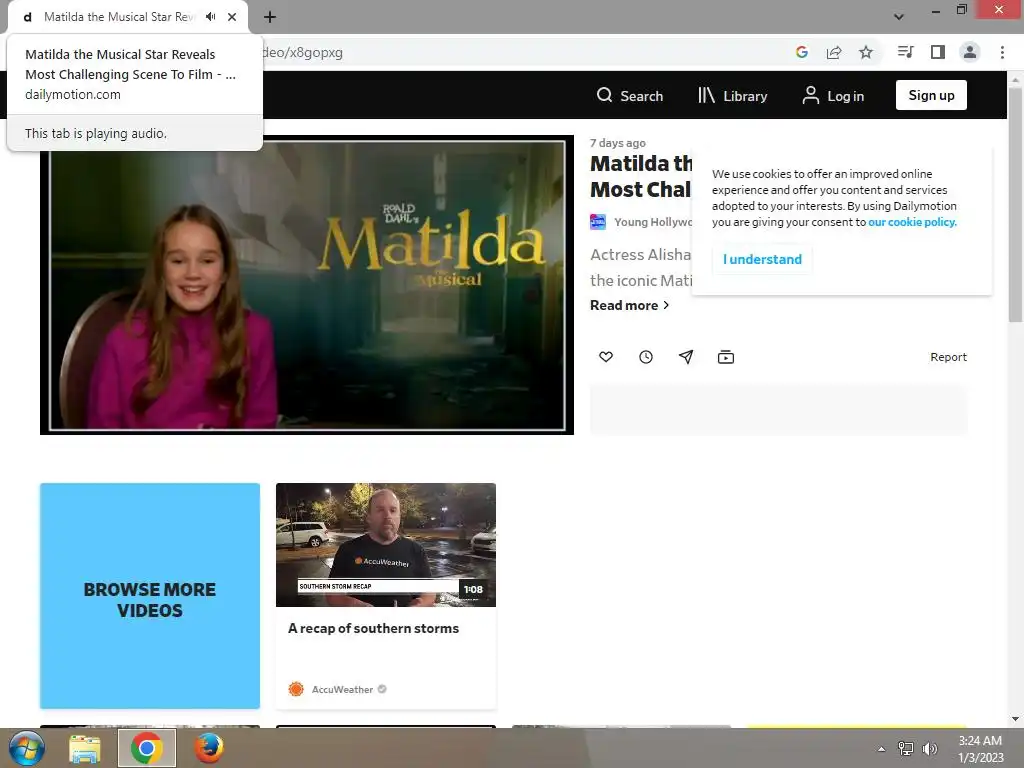This screenshot has height=768, width=1024.
Task: Click the video title heading Matilda
Action: pyautogui.click(x=641, y=176)
